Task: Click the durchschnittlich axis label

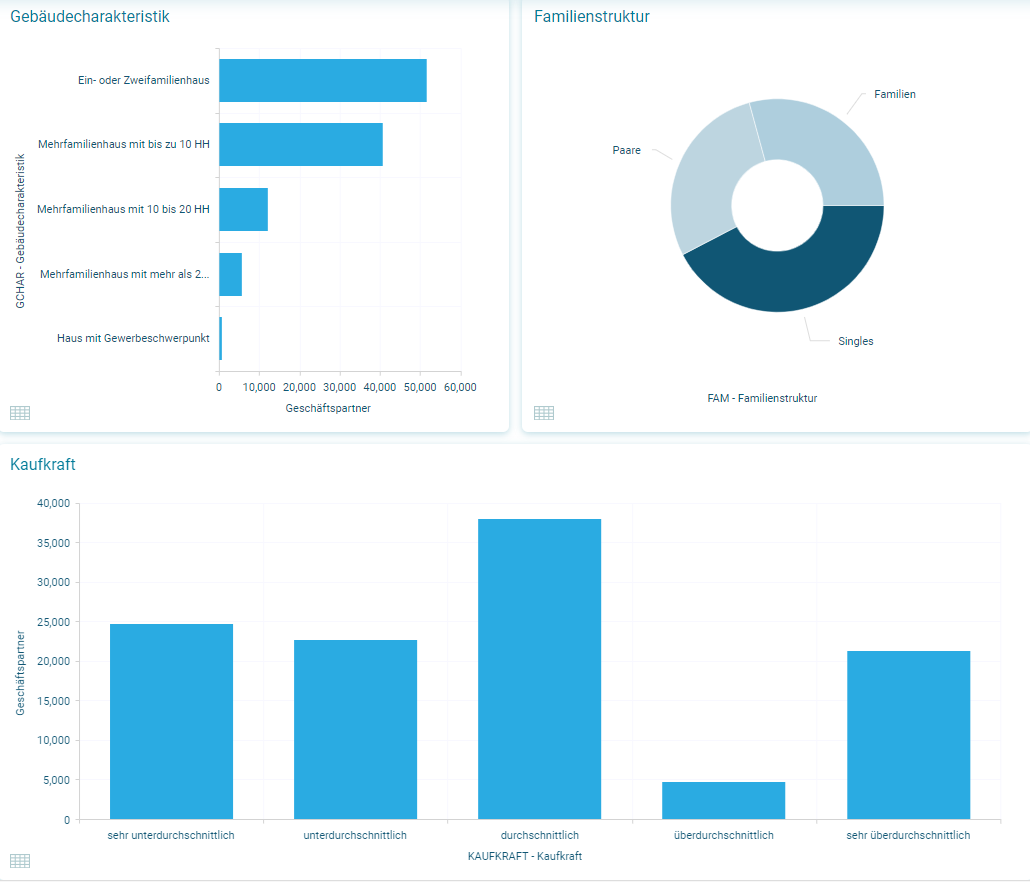Action: 540,835
